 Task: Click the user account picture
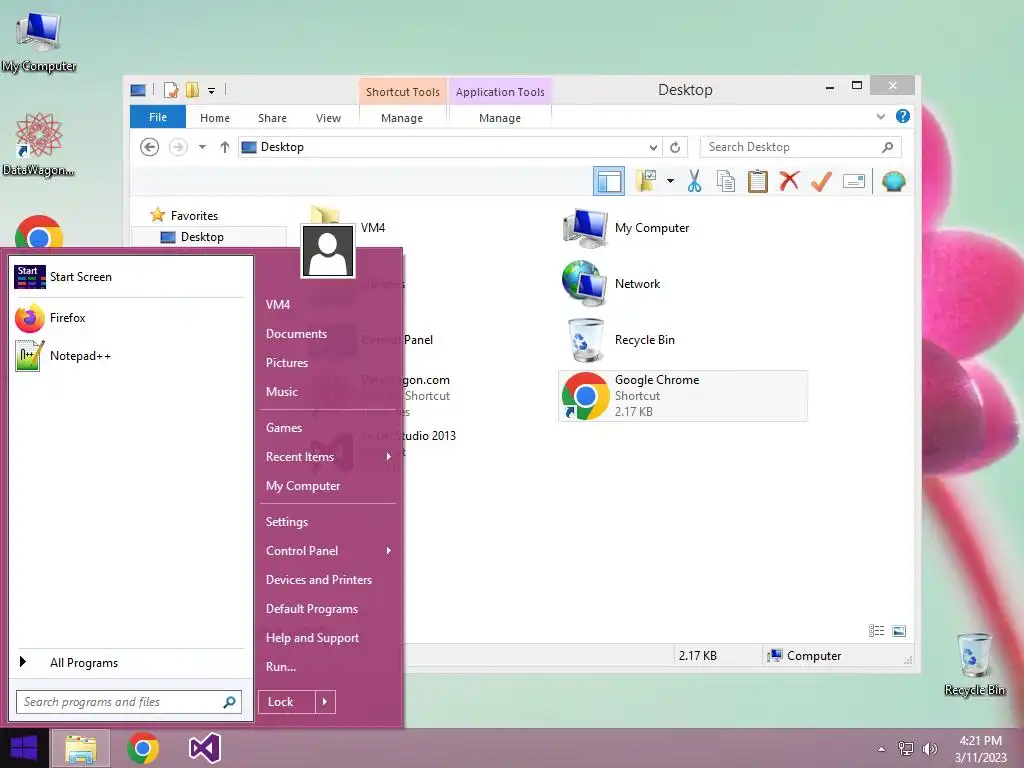click(328, 251)
